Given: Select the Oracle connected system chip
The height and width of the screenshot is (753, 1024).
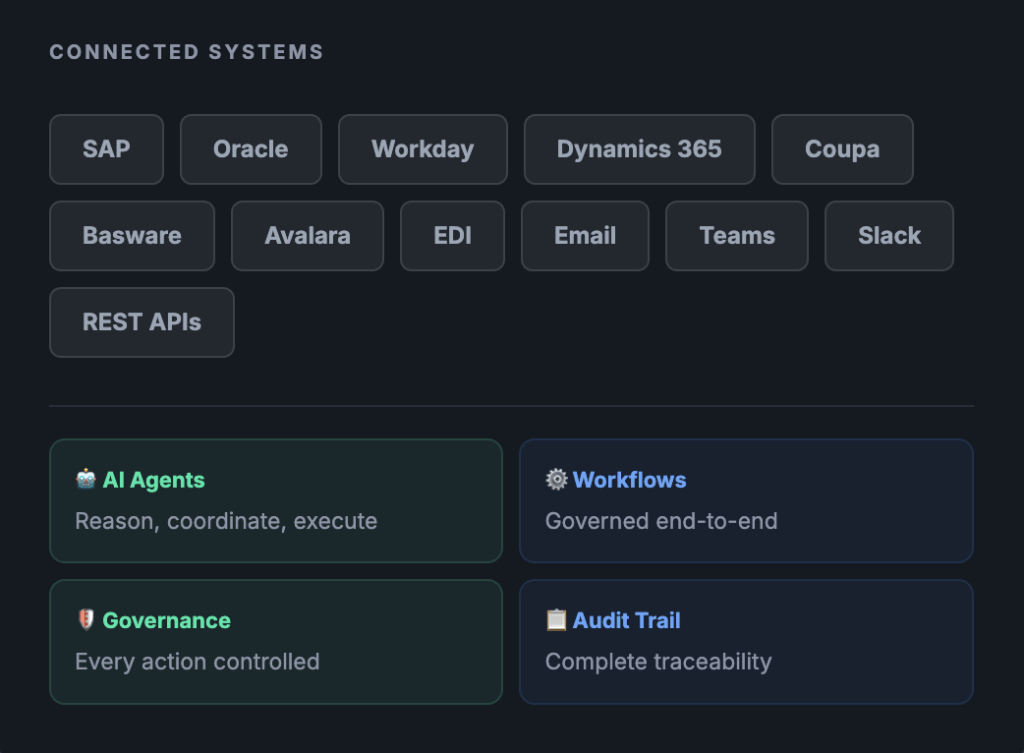Looking at the screenshot, I should tap(251, 150).
